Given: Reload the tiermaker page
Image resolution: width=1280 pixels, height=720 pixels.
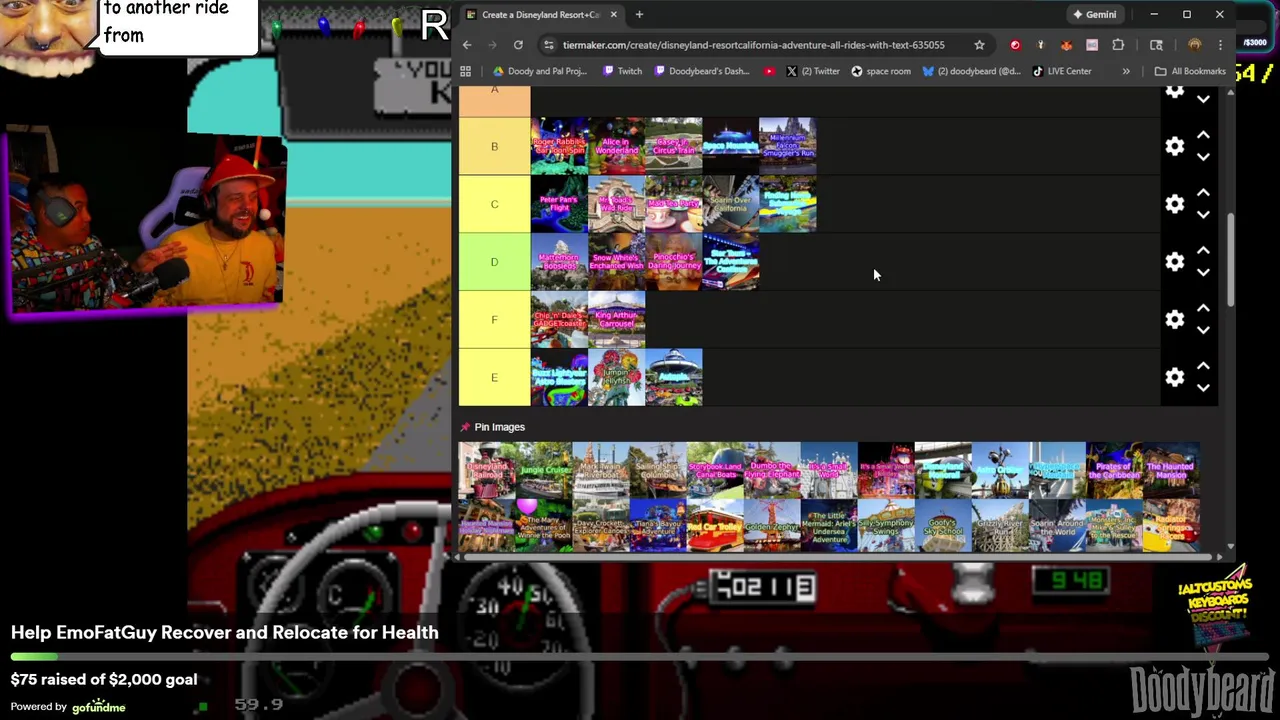Looking at the screenshot, I should [518, 45].
